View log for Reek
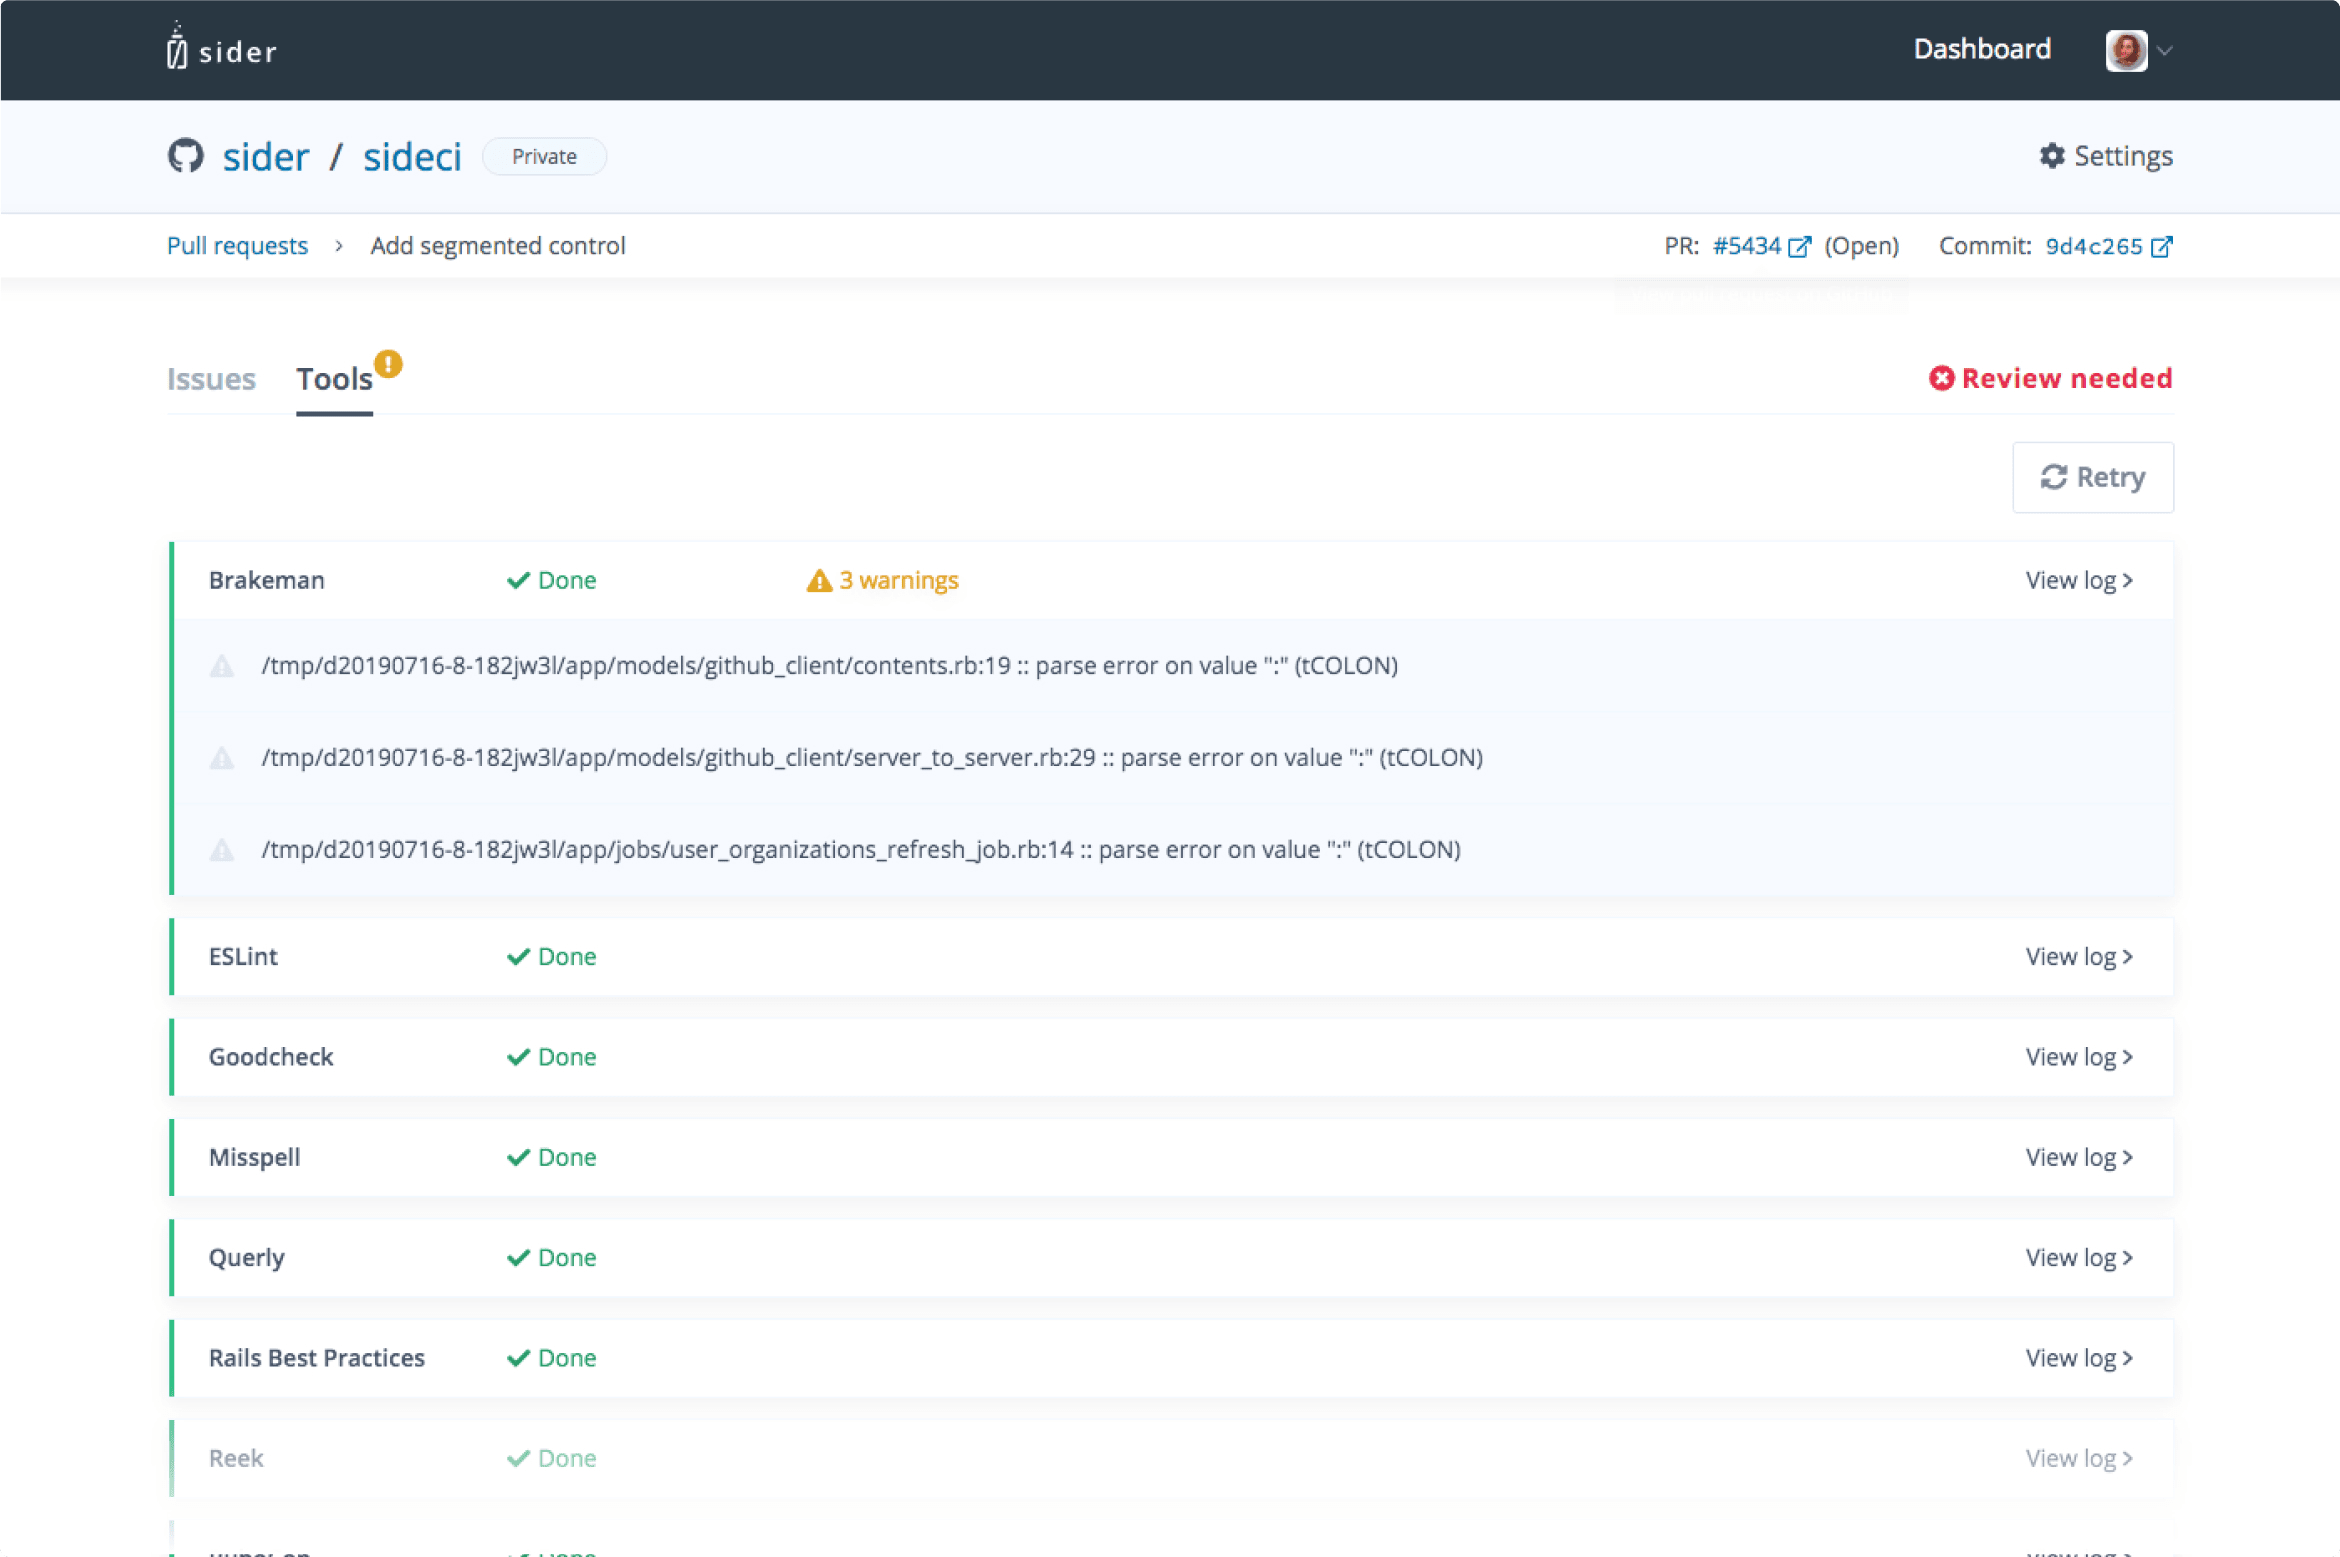Screen dimensions: 2340x1557 pyautogui.click(x=2079, y=1458)
